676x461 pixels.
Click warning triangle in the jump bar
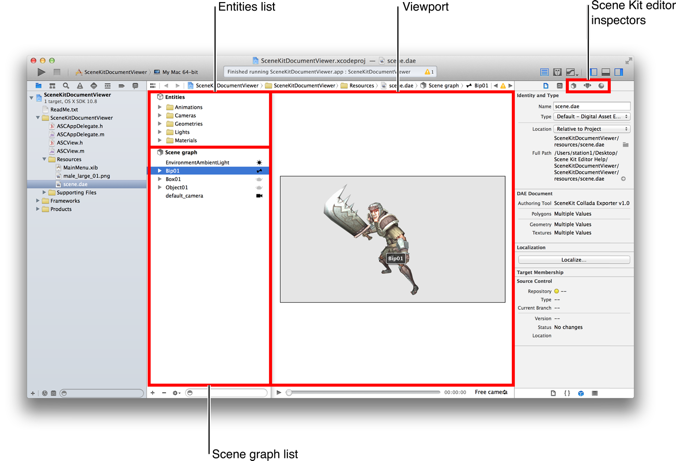[x=503, y=86]
